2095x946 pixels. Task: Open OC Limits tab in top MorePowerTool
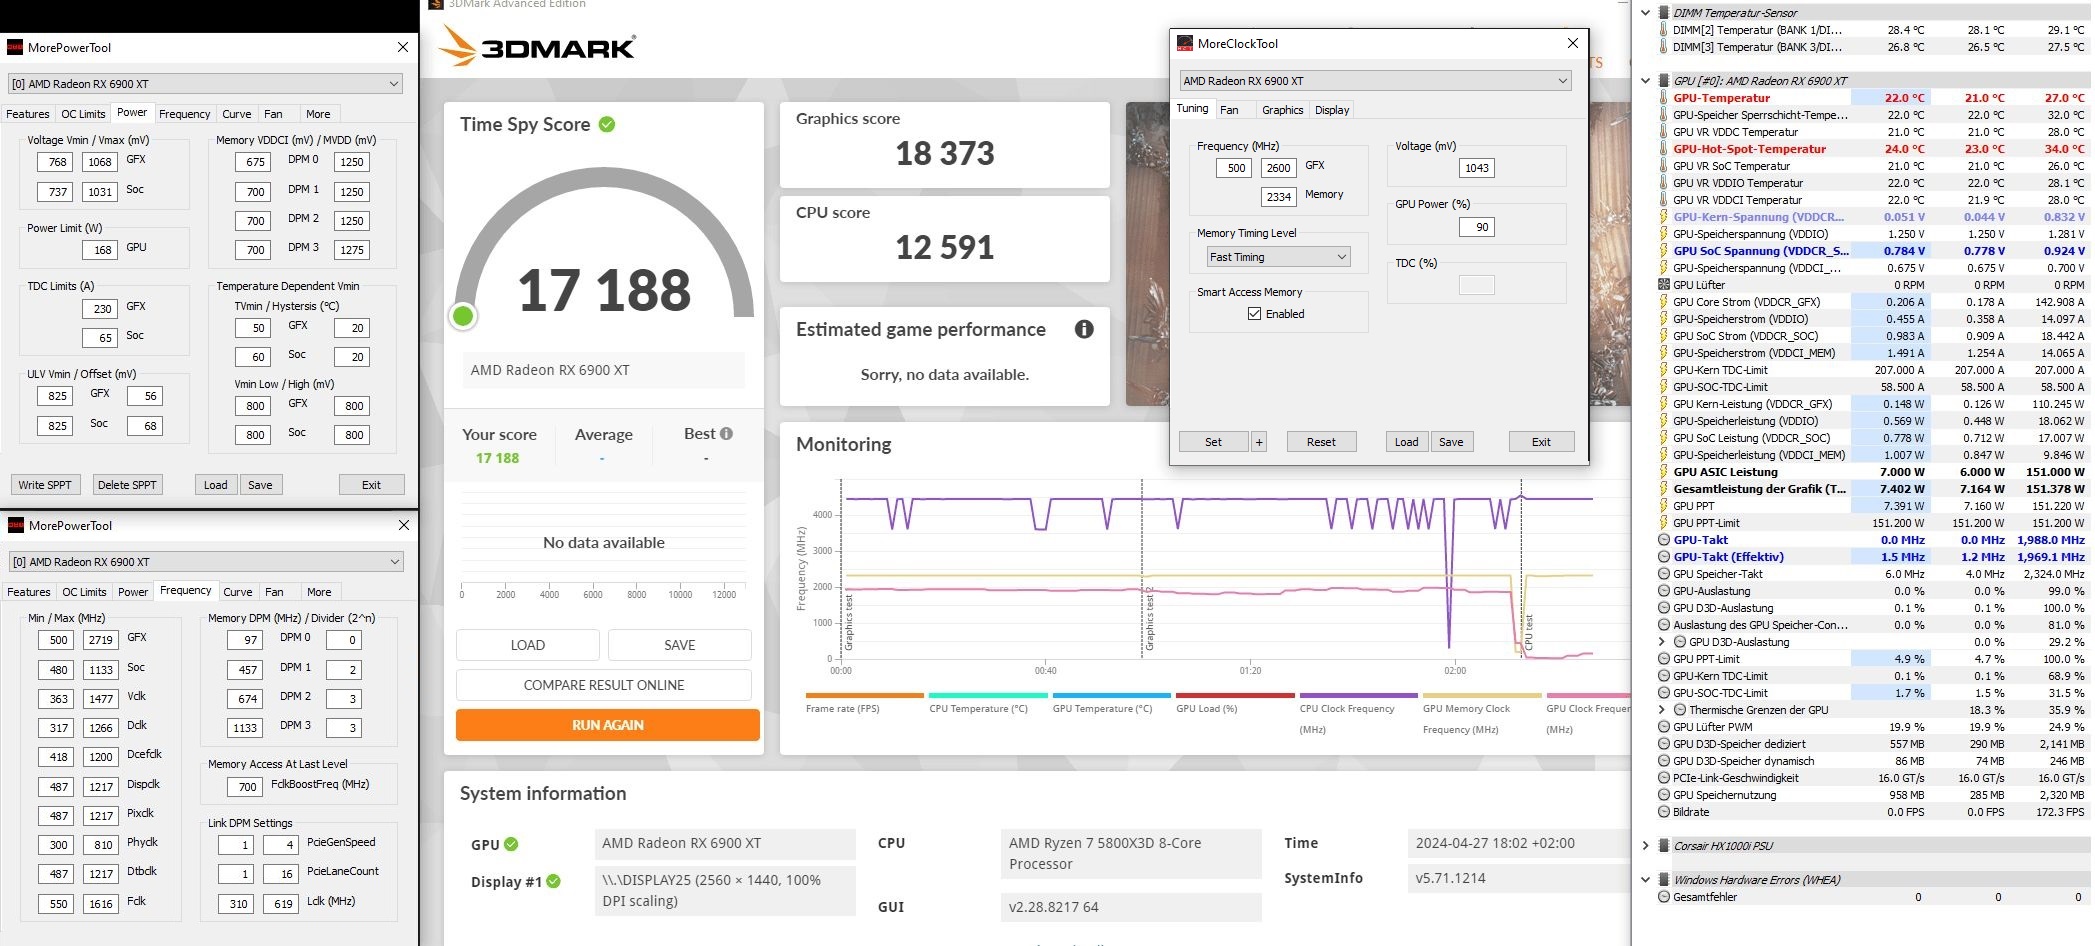[x=83, y=114]
